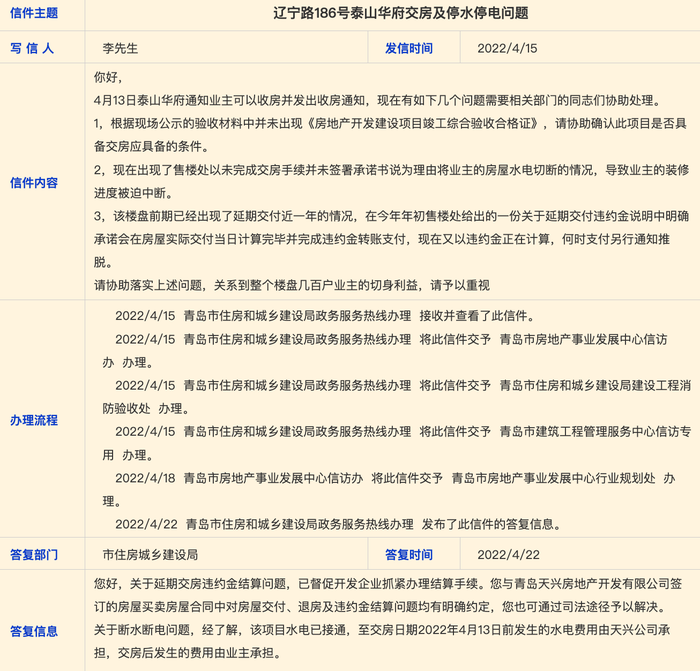
Task: Click the paragraph starting 4月13日泰山华府通知业主
Action: [x=378, y=100]
